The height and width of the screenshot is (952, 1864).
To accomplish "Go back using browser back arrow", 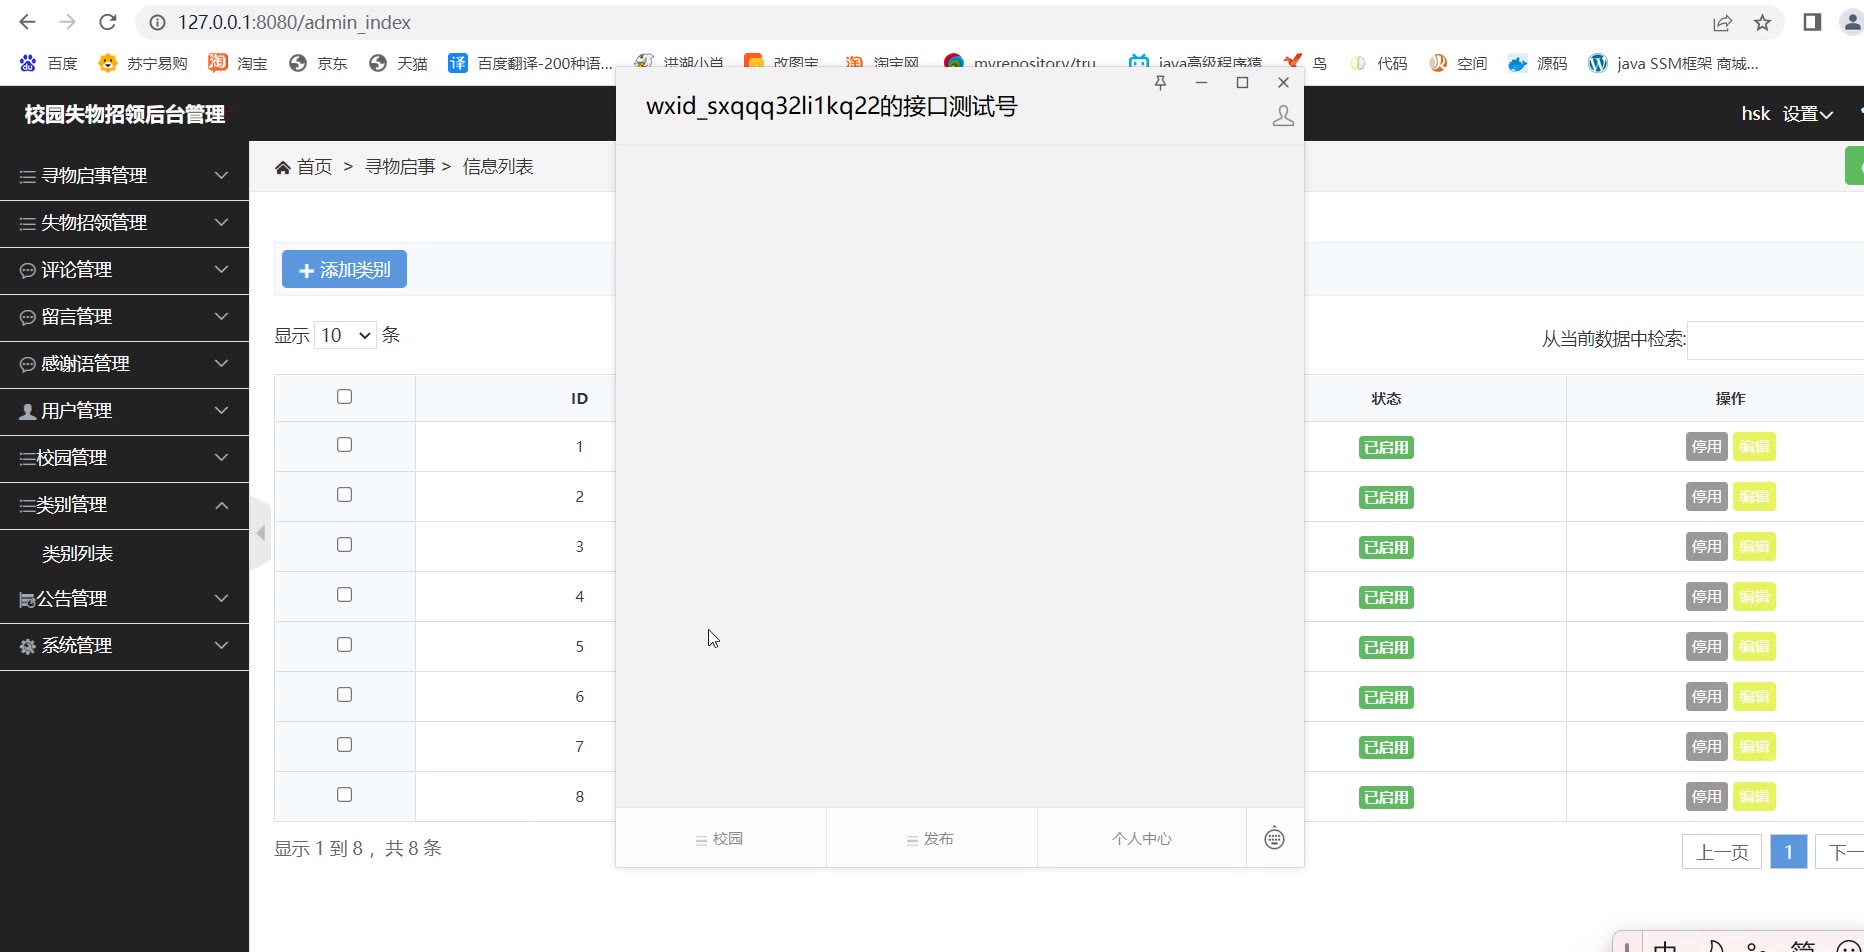I will 27,22.
